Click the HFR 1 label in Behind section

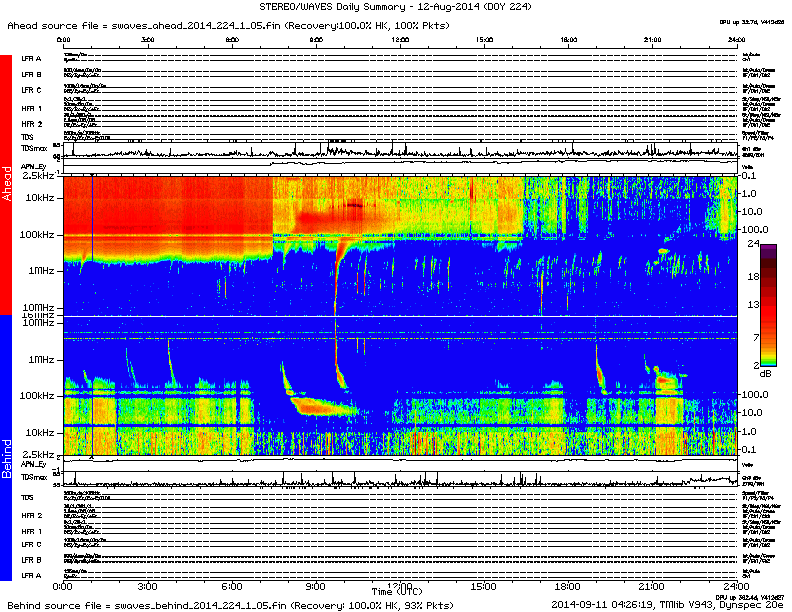pyautogui.click(x=31, y=531)
